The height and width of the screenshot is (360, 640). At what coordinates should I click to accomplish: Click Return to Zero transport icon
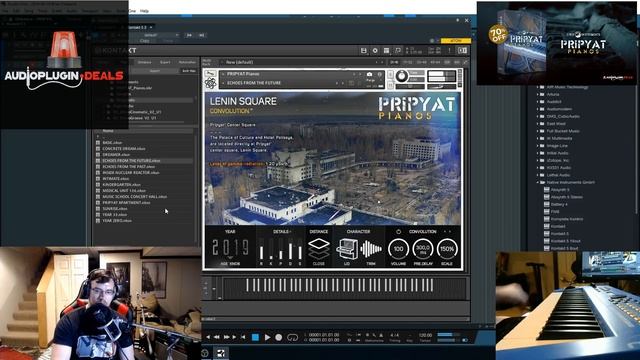pos(243,337)
